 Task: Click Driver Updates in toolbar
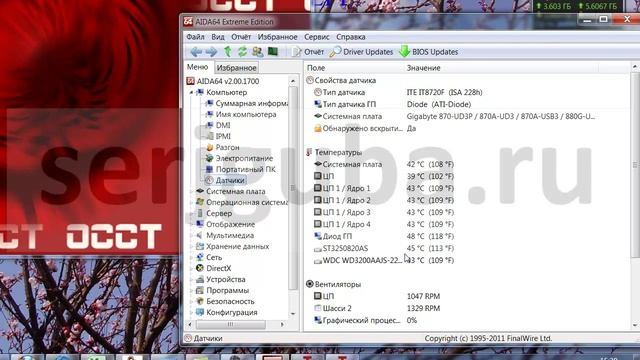click(361, 52)
